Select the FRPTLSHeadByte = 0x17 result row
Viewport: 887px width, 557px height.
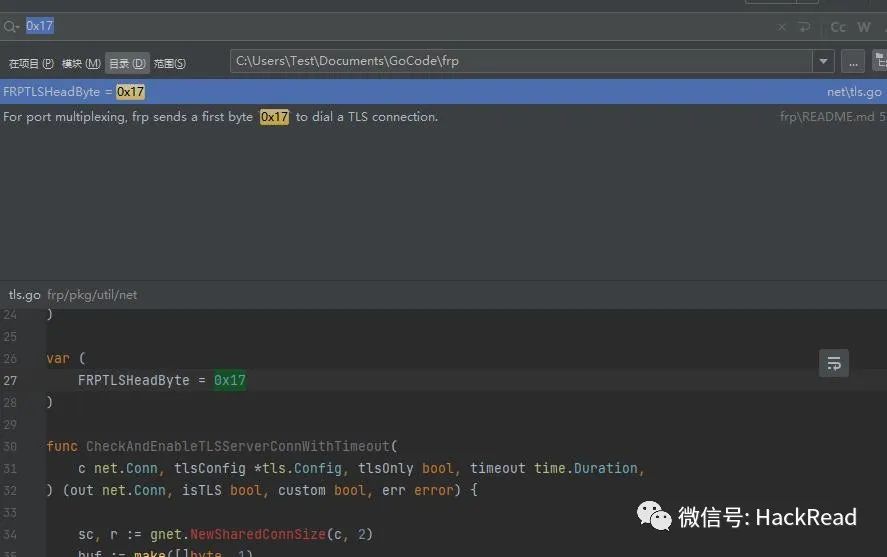point(444,92)
